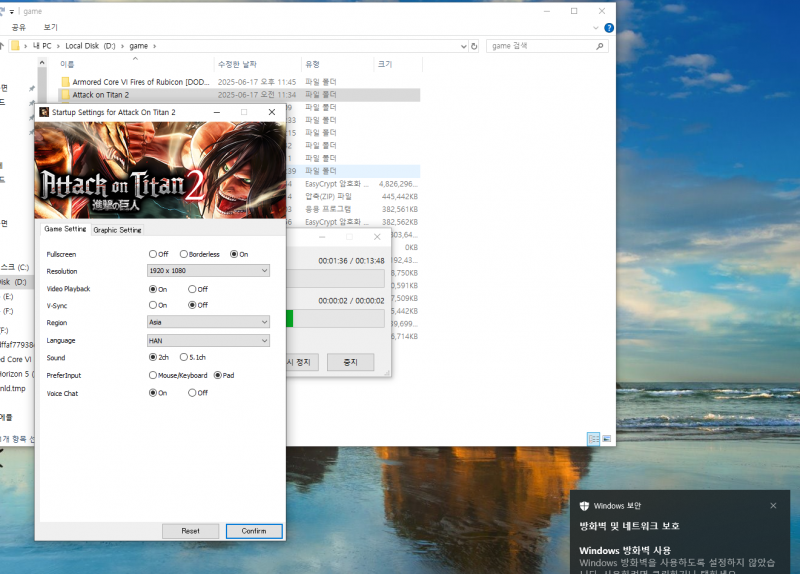Refresh the Explorer folder view
Viewport: 800px width, 574px height.
[x=474, y=46]
